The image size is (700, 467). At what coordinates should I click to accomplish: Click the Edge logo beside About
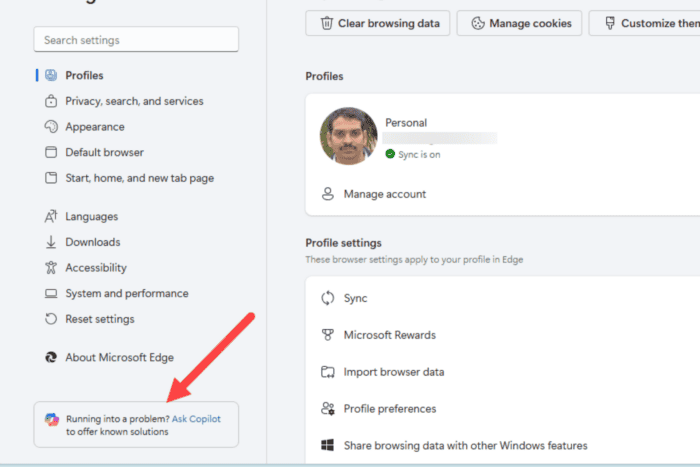pyautogui.click(x=51, y=357)
